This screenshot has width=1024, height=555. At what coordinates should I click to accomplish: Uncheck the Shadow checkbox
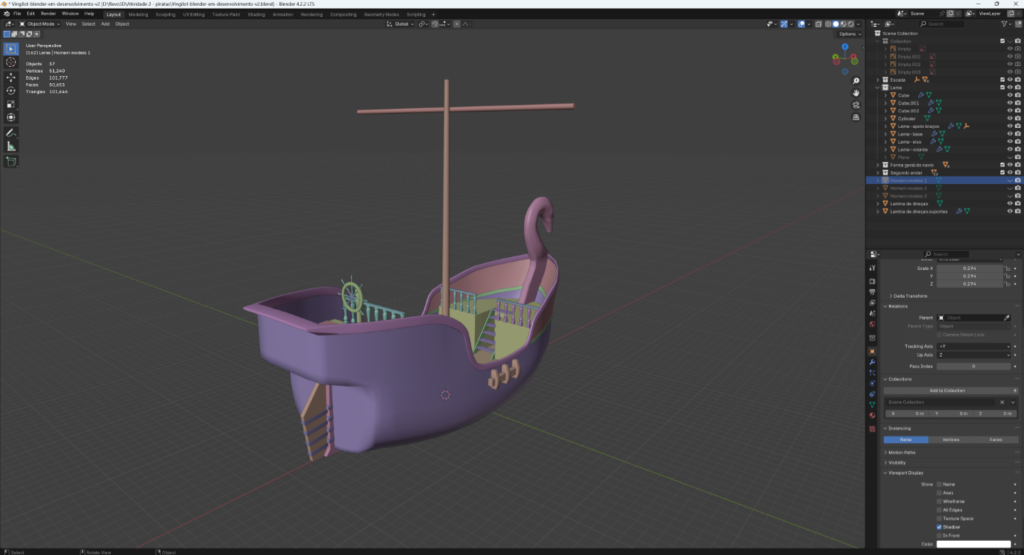[x=940, y=527]
